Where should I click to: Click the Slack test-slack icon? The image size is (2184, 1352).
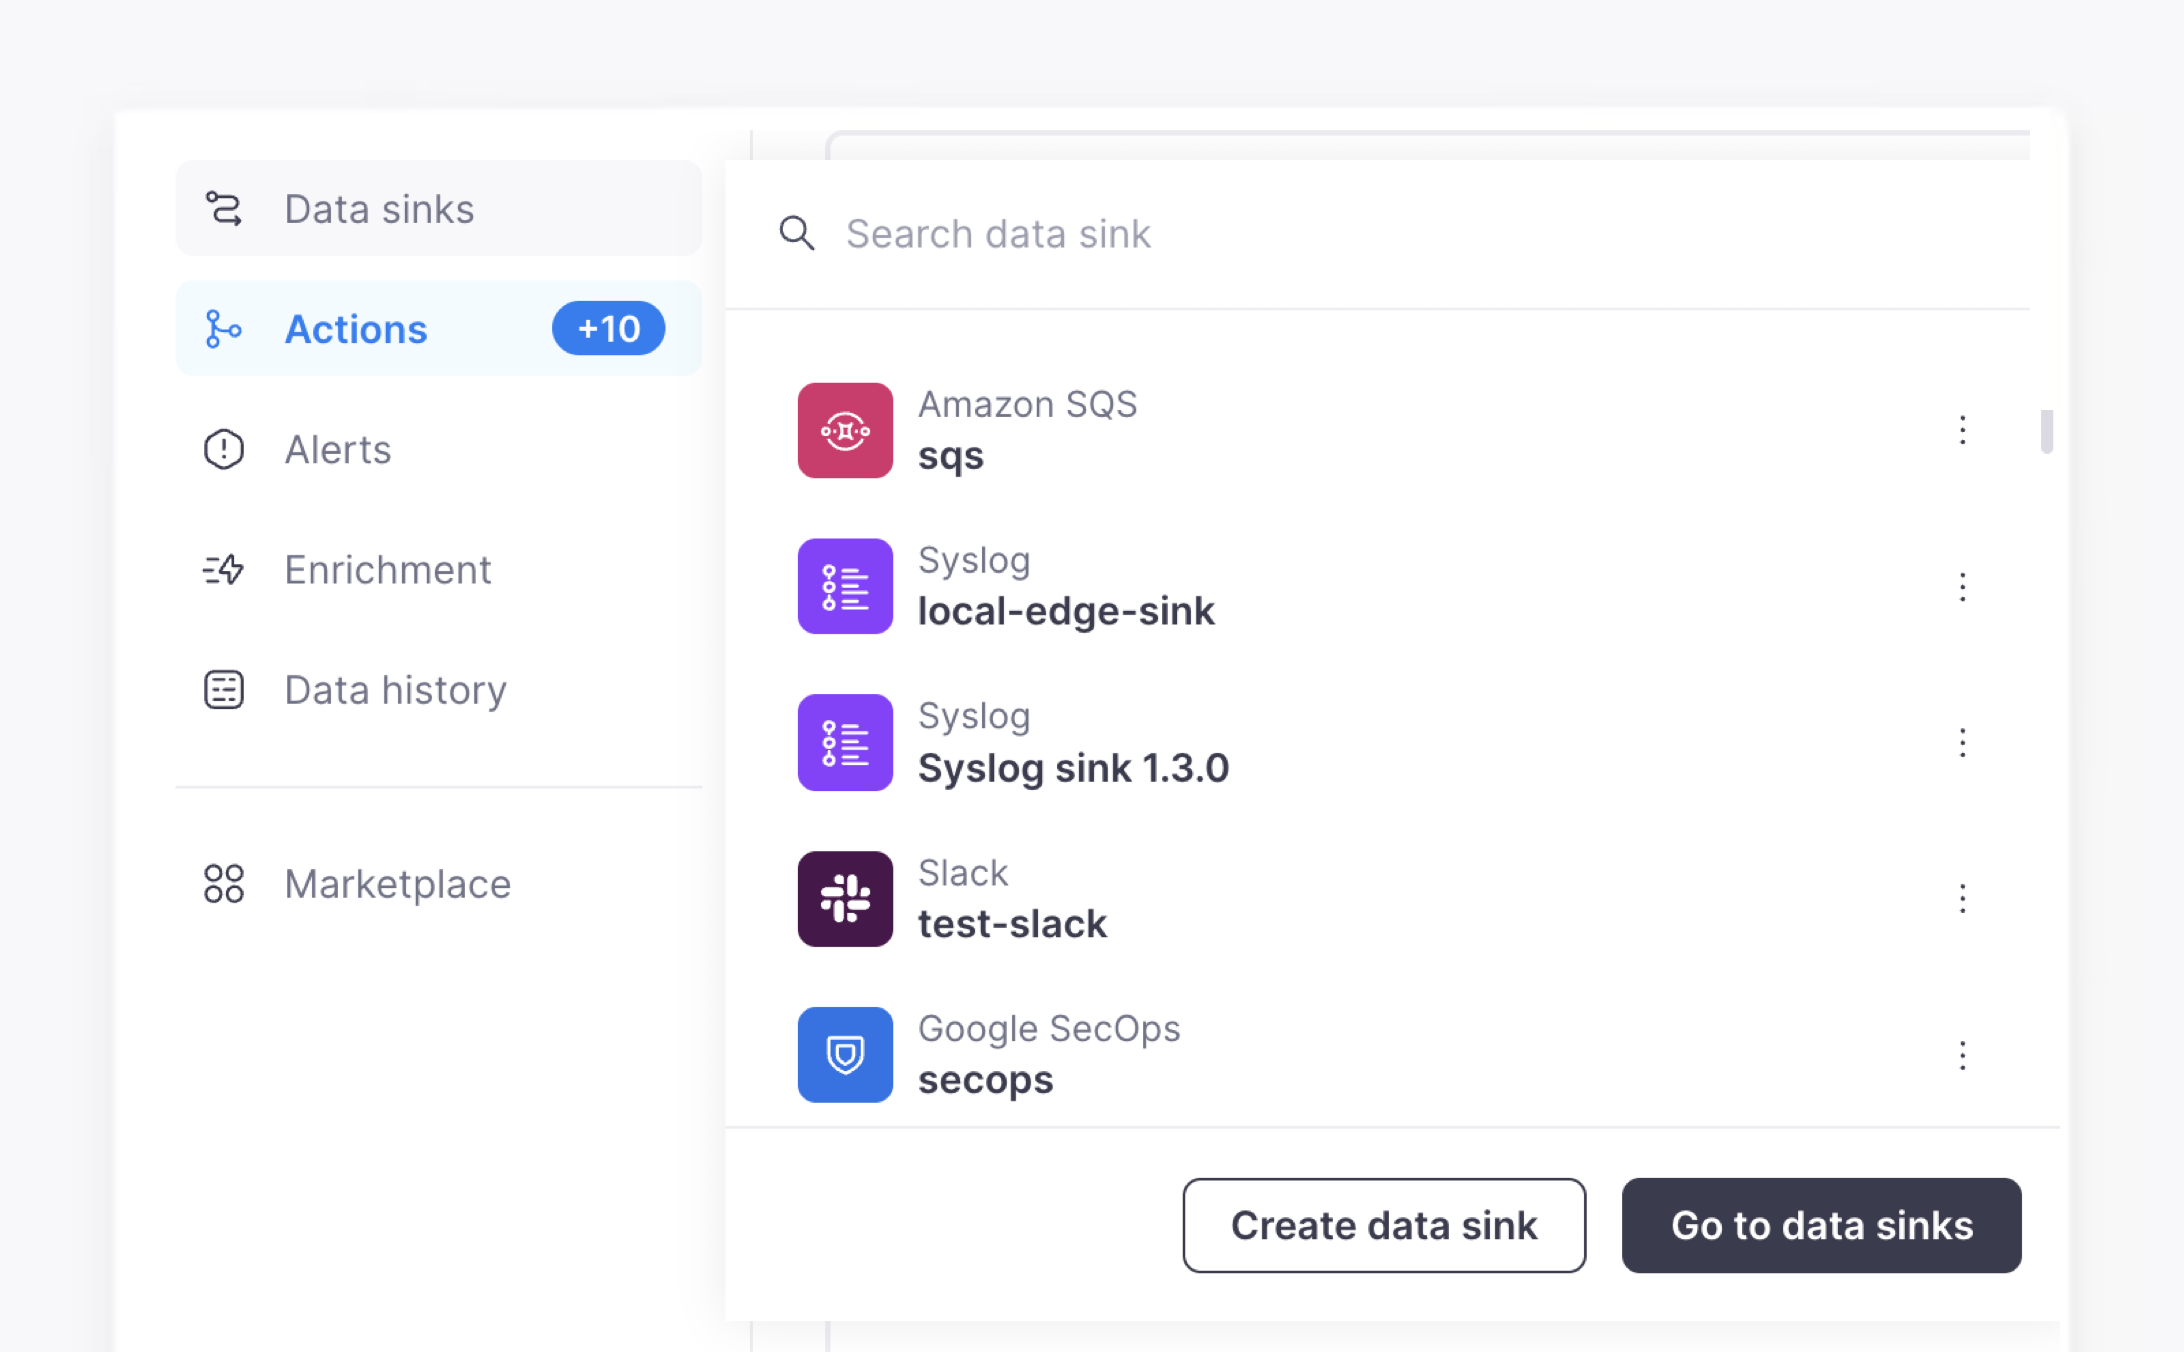[x=845, y=898]
